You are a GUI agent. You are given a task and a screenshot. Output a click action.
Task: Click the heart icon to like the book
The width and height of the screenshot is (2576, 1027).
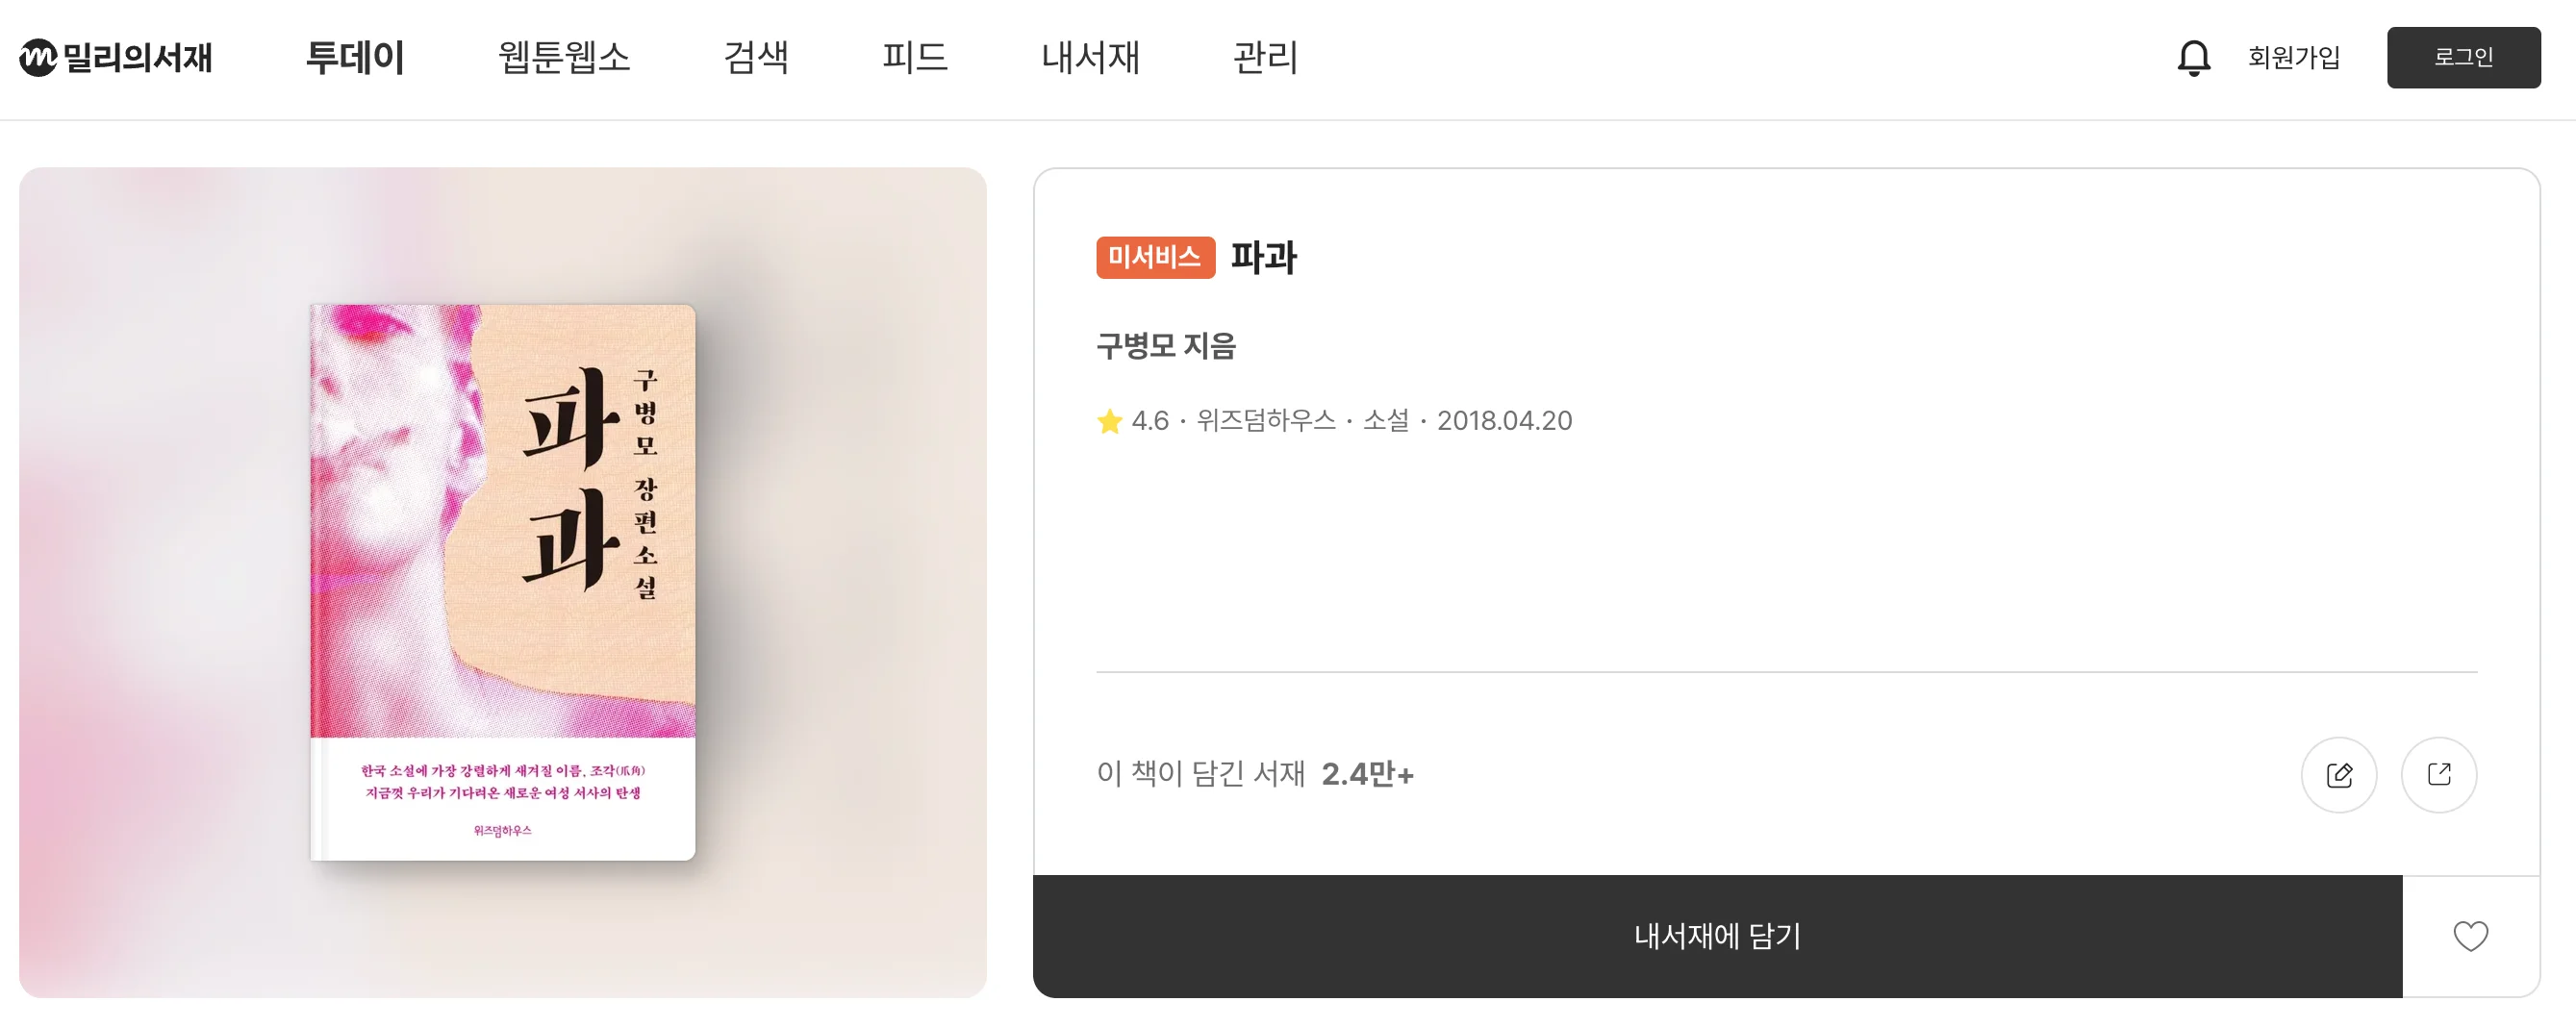coord(2470,937)
